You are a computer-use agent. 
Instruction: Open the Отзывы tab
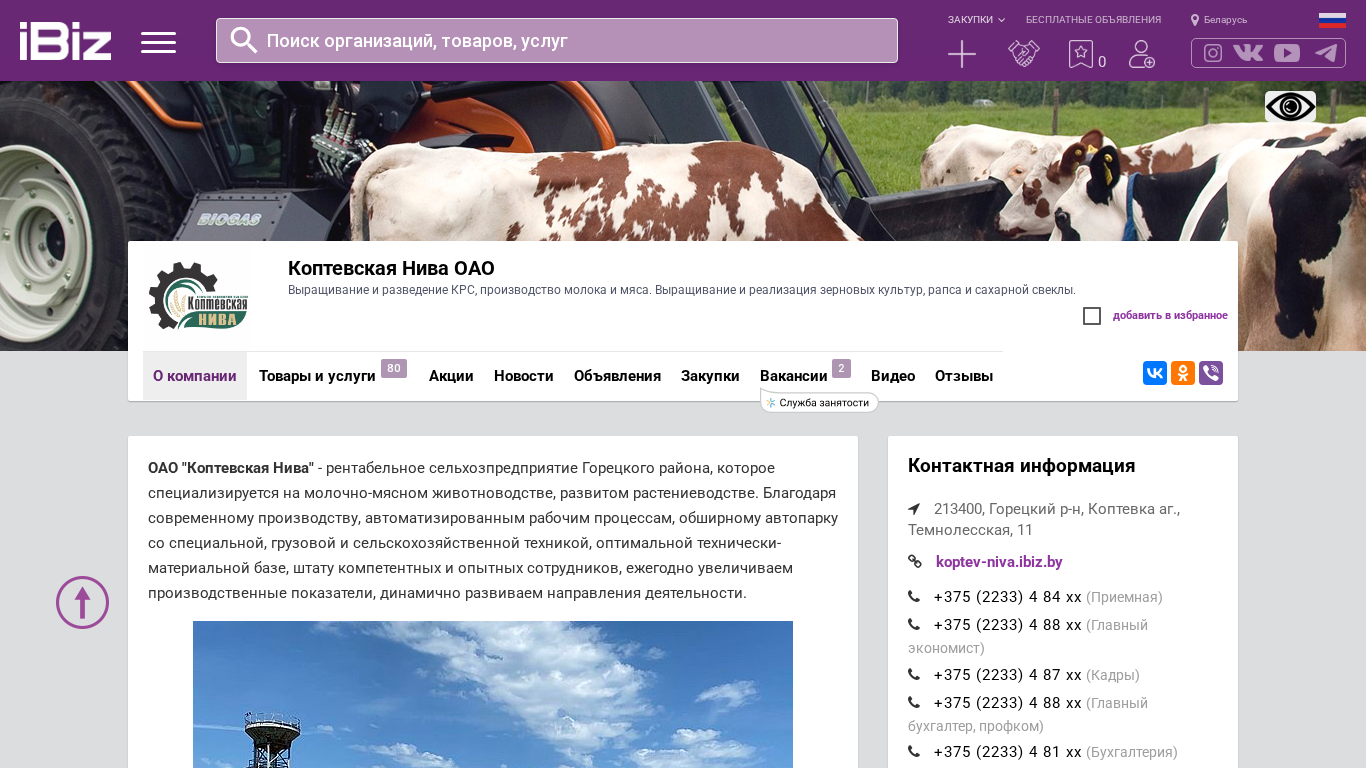click(x=964, y=376)
